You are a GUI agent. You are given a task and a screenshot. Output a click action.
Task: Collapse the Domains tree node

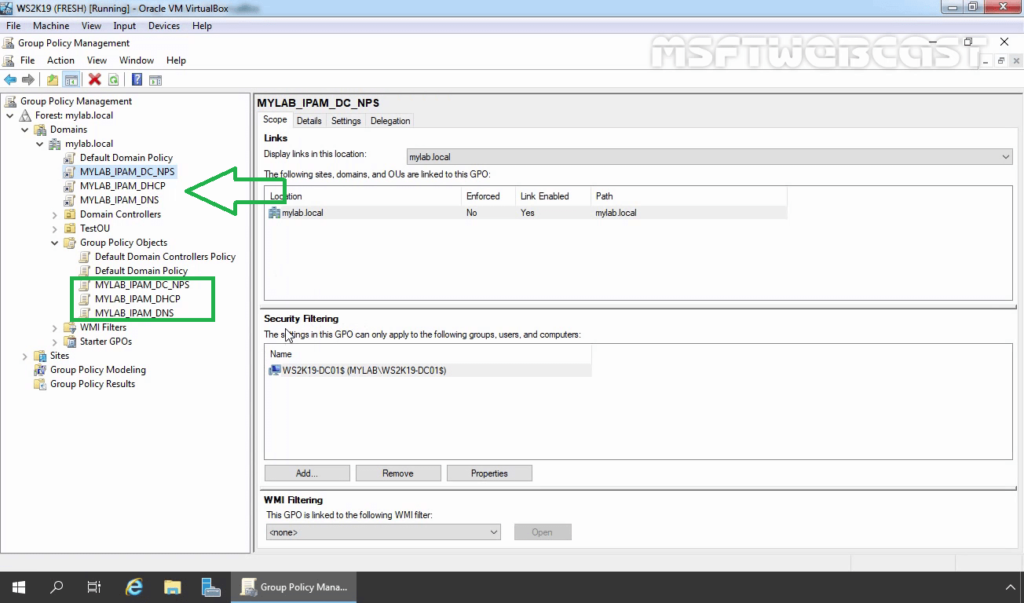pyautogui.click(x=25, y=129)
